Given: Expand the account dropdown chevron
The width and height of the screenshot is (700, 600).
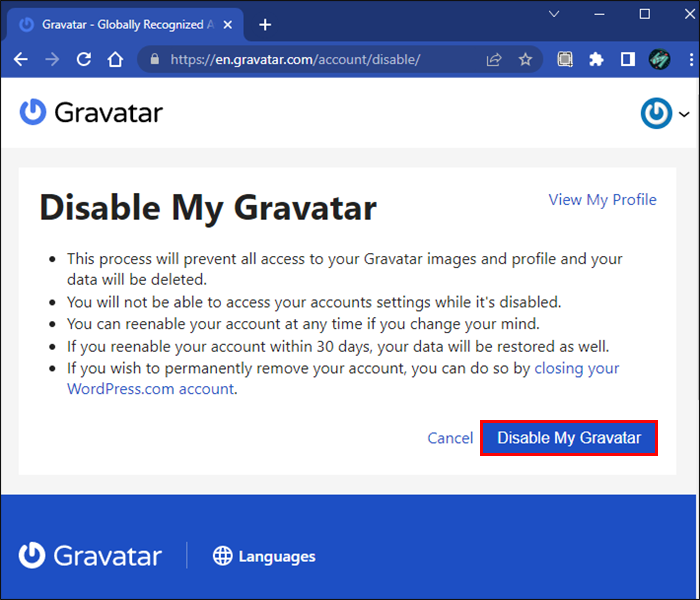Looking at the screenshot, I should pyautogui.click(x=684, y=114).
